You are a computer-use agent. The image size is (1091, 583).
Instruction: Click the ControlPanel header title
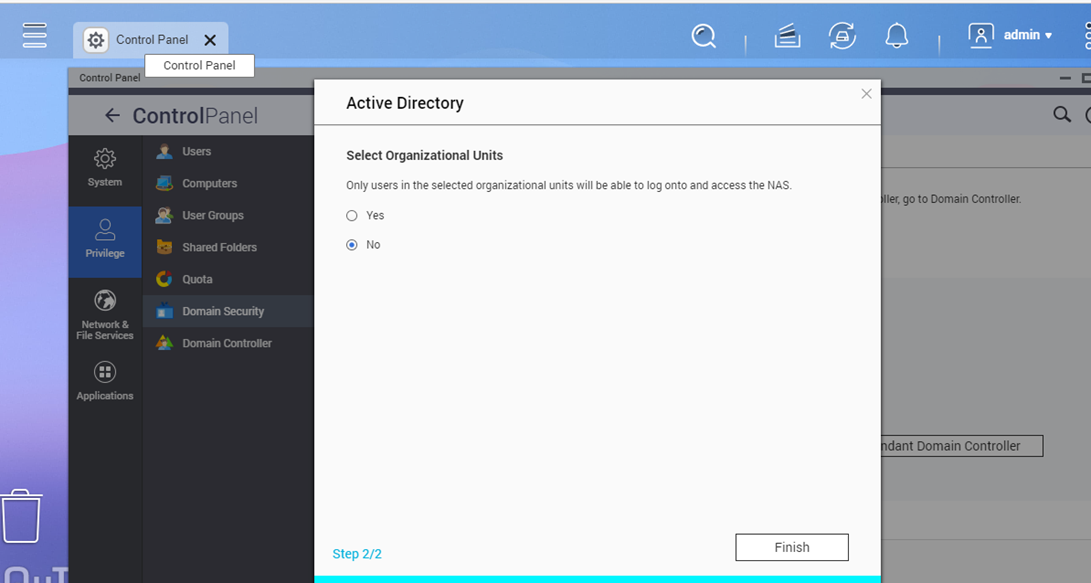coord(195,115)
